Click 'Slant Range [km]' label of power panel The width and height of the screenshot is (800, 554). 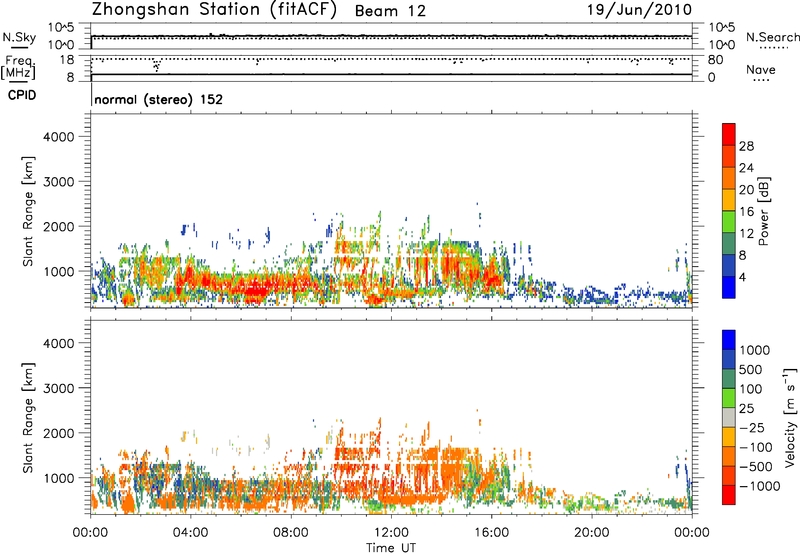(x=28, y=211)
